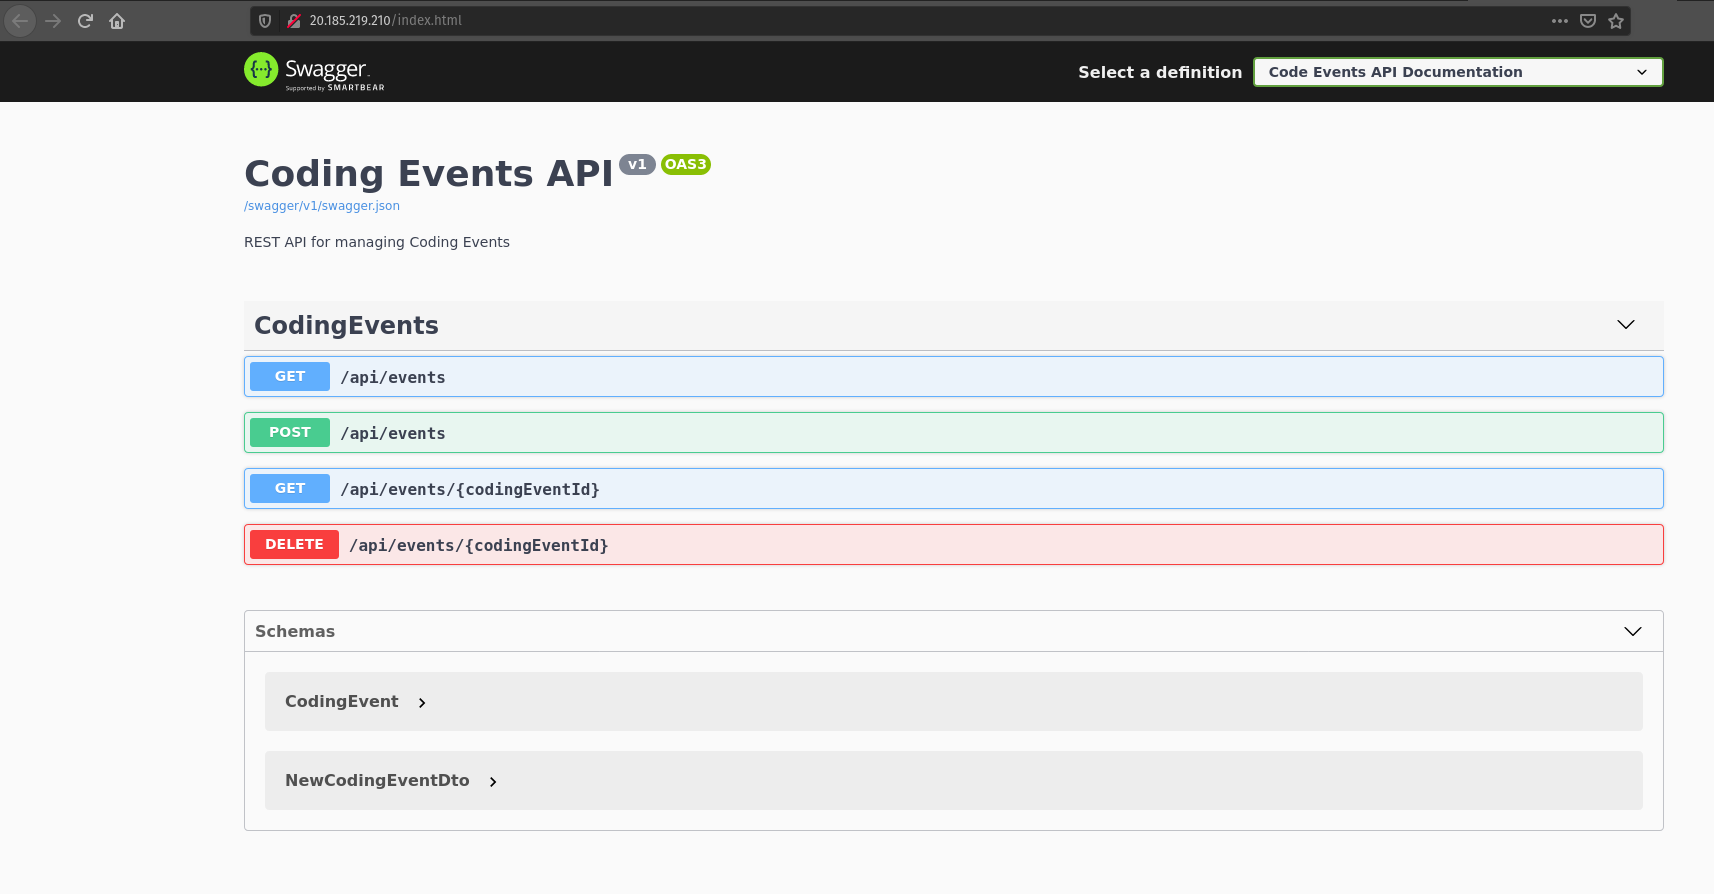This screenshot has width=1714, height=894.
Task: Click the Coding Events API title
Action: pyautogui.click(x=428, y=174)
